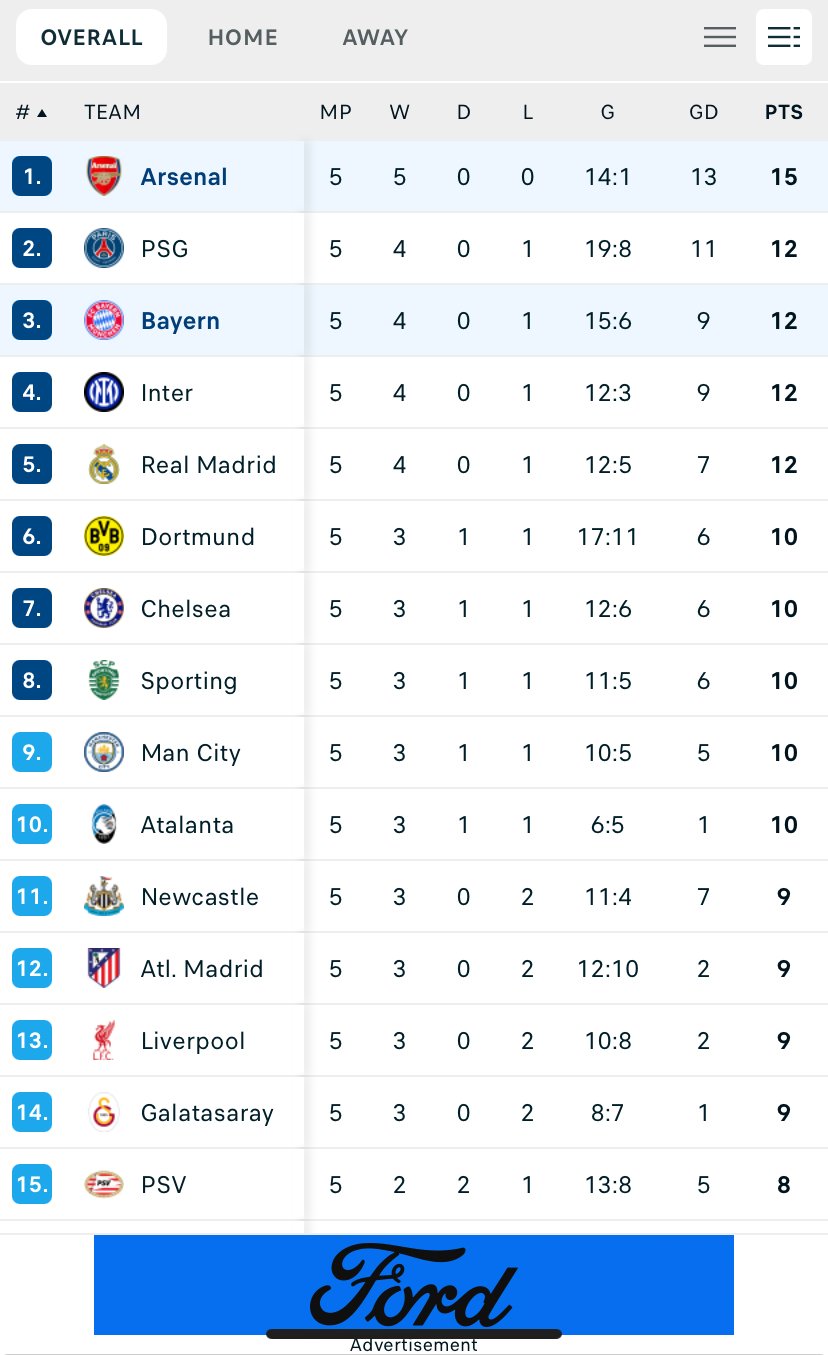Click the Ford advertisement banner
This screenshot has width=828, height=1355.
click(x=414, y=1285)
